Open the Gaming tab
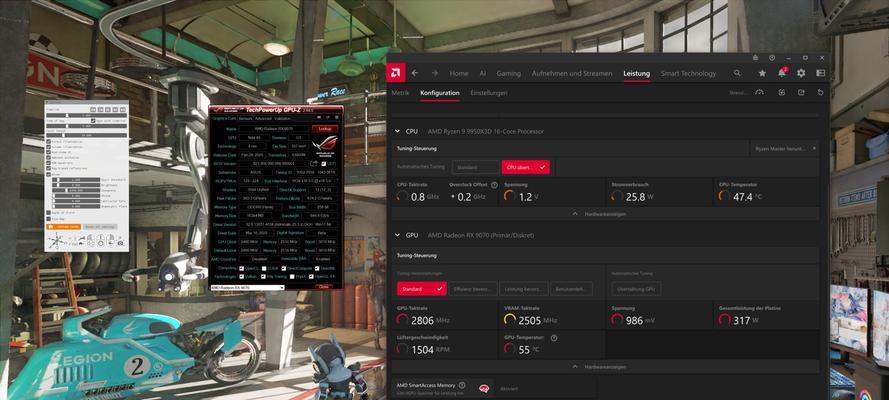 click(x=509, y=73)
